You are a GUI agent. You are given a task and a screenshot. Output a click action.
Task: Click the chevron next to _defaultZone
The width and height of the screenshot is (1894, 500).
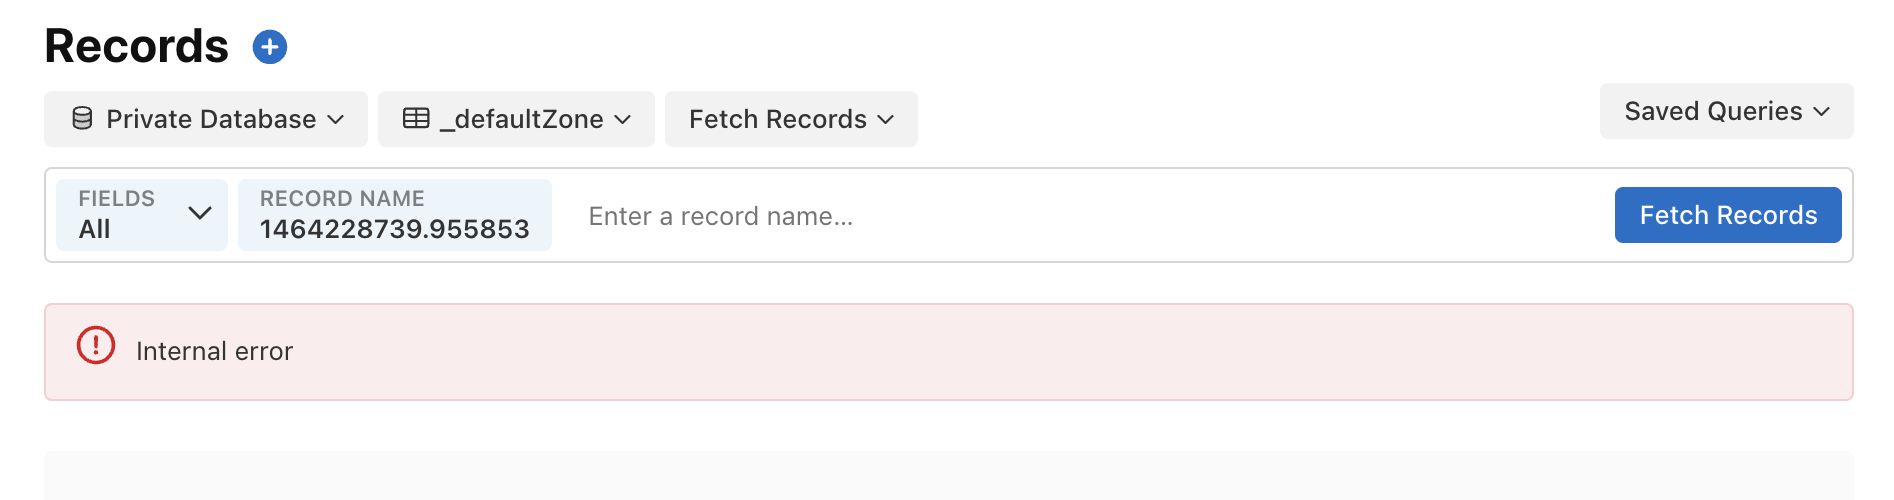tap(623, 120)
